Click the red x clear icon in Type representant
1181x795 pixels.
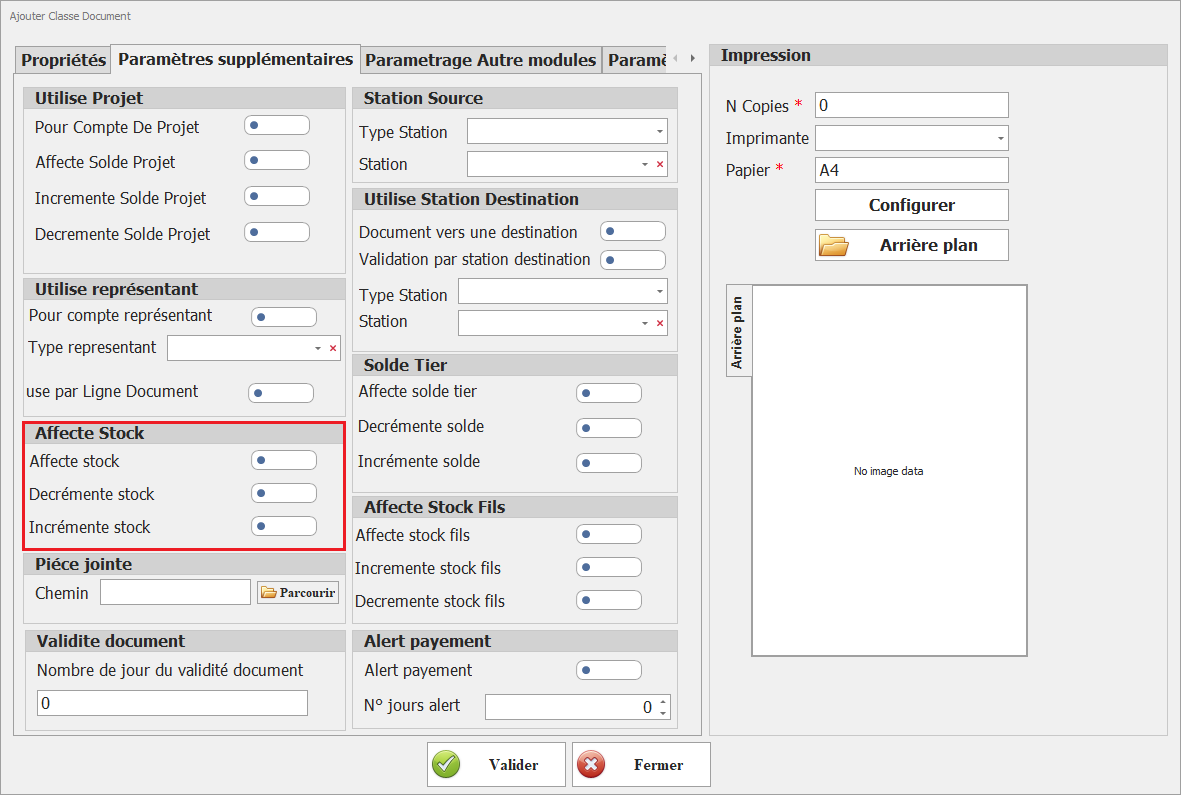(x=333, y=348)
